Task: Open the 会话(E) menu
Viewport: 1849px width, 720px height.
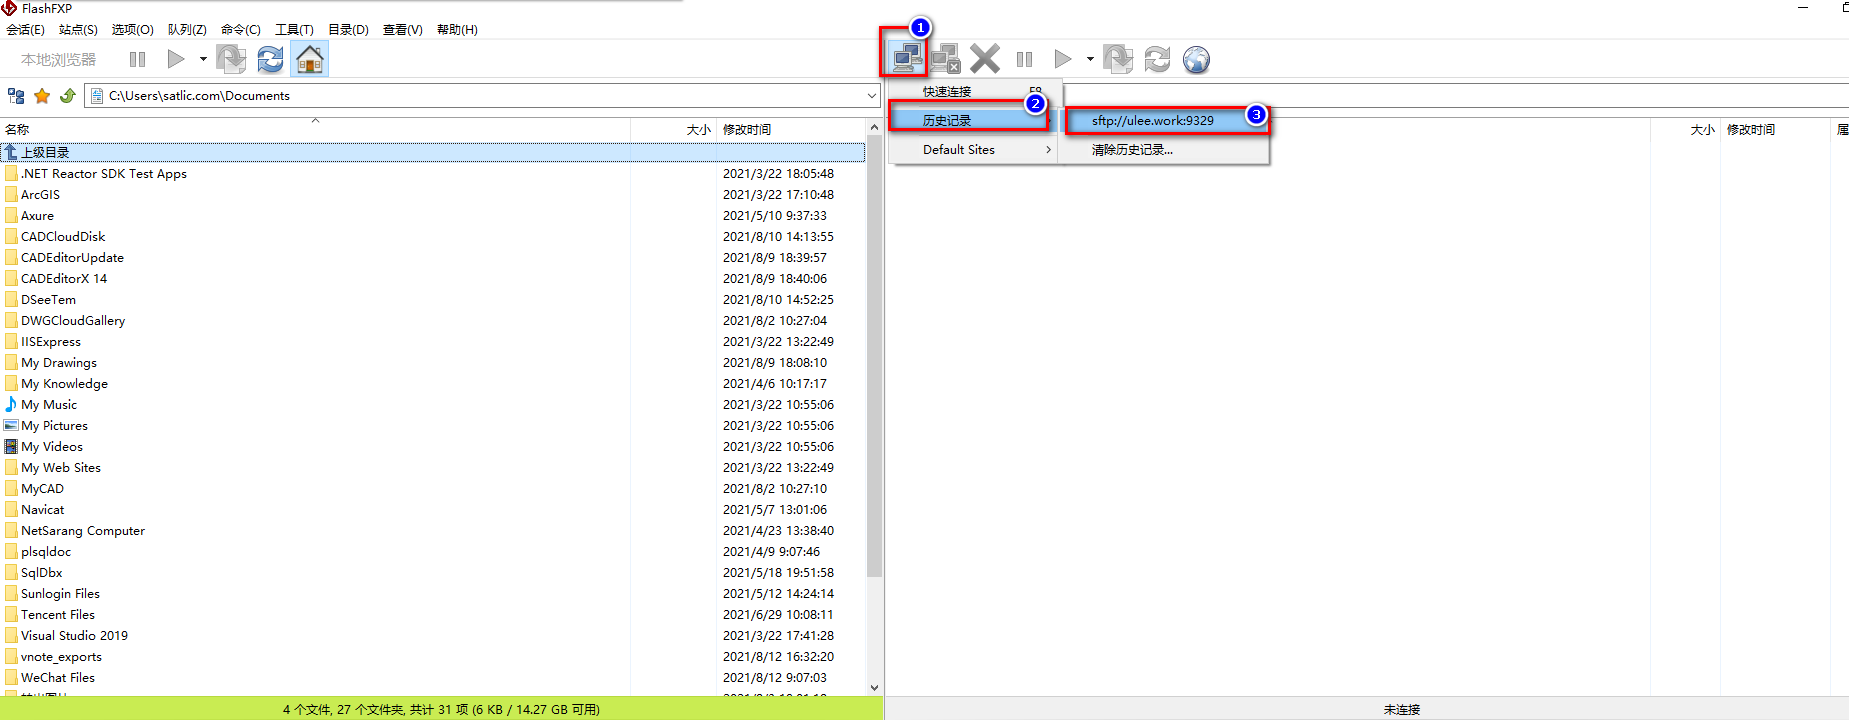Action: pos(25,30)
